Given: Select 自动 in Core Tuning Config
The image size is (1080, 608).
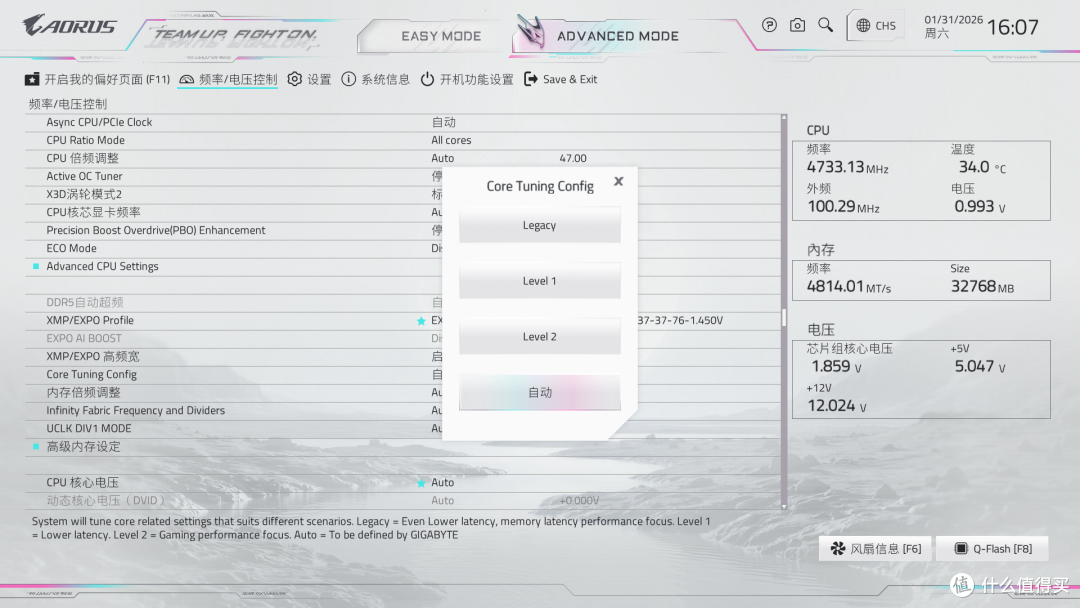Looking at the screenshot, I should click(x=539, y=392).
